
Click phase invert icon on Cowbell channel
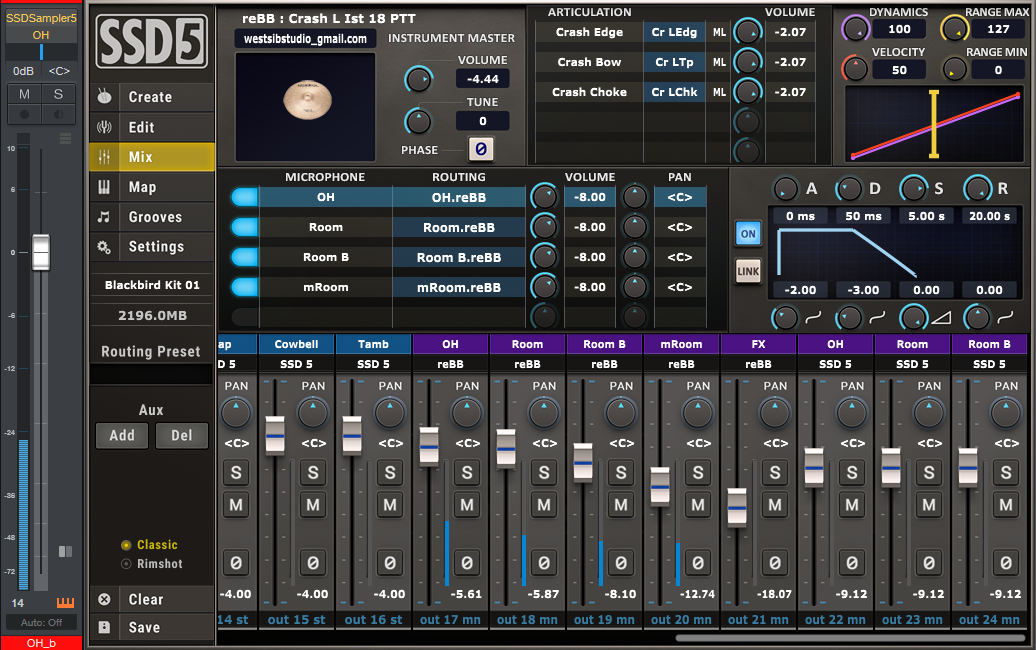pos(313,563)
